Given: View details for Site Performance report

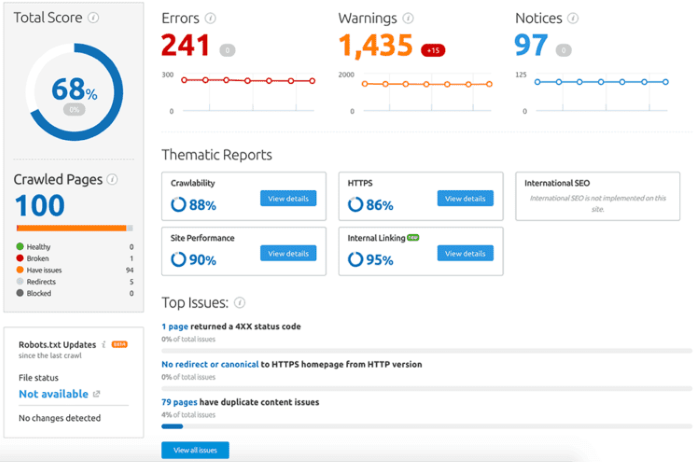Looking at the screenshot, I should (x=288, y=253).
